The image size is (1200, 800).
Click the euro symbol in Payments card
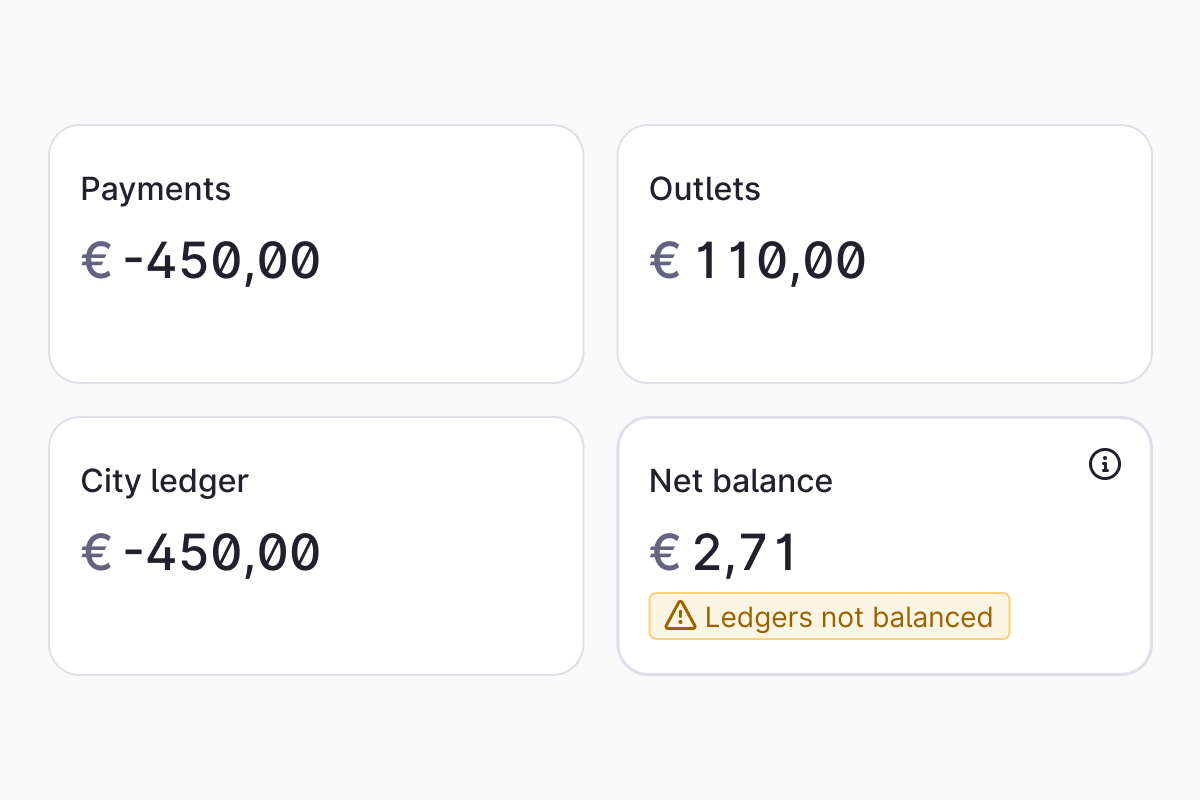click(96, 260)
